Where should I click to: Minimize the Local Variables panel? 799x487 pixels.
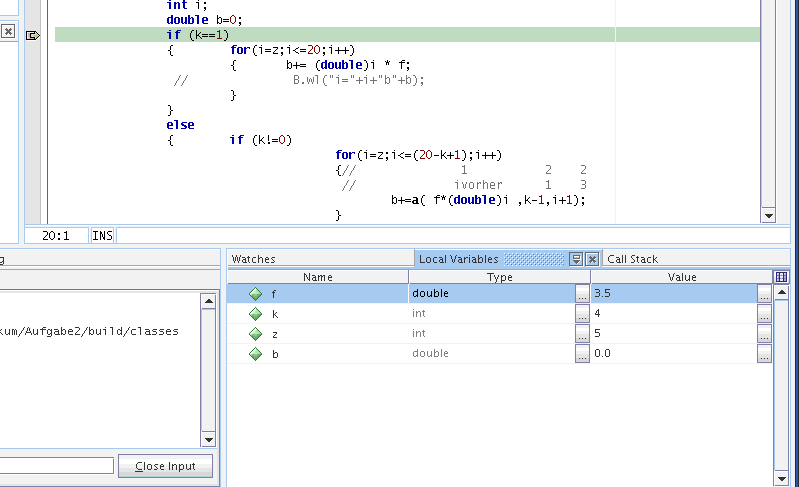[x=576, y=259]
